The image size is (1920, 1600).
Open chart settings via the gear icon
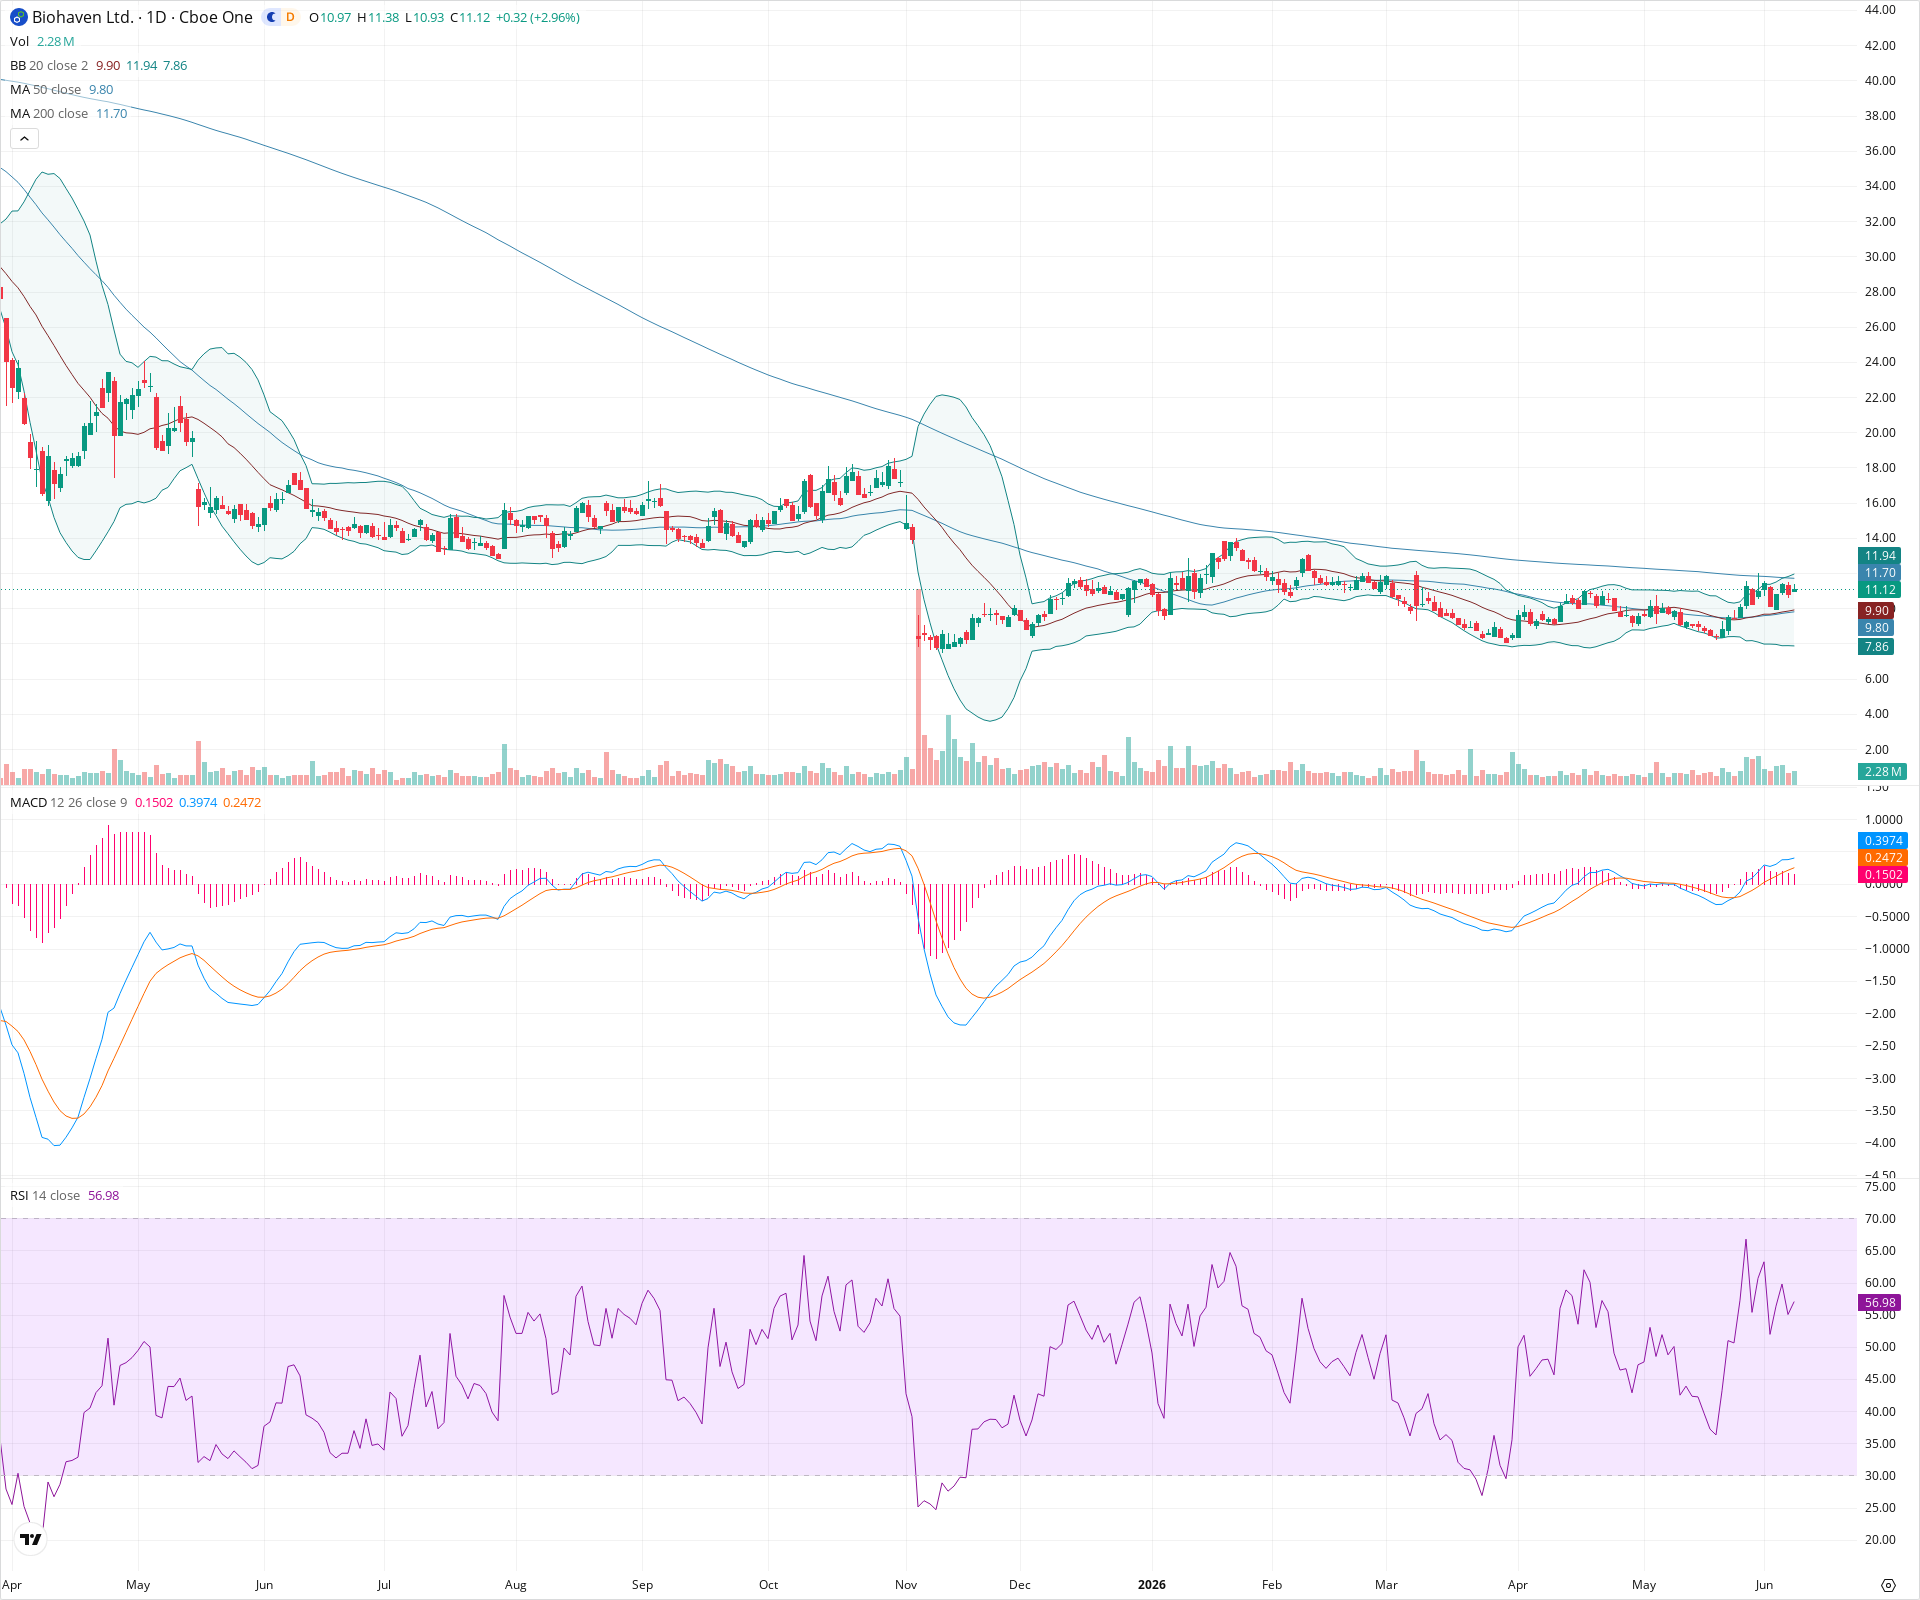(x=1888, y=1585)
